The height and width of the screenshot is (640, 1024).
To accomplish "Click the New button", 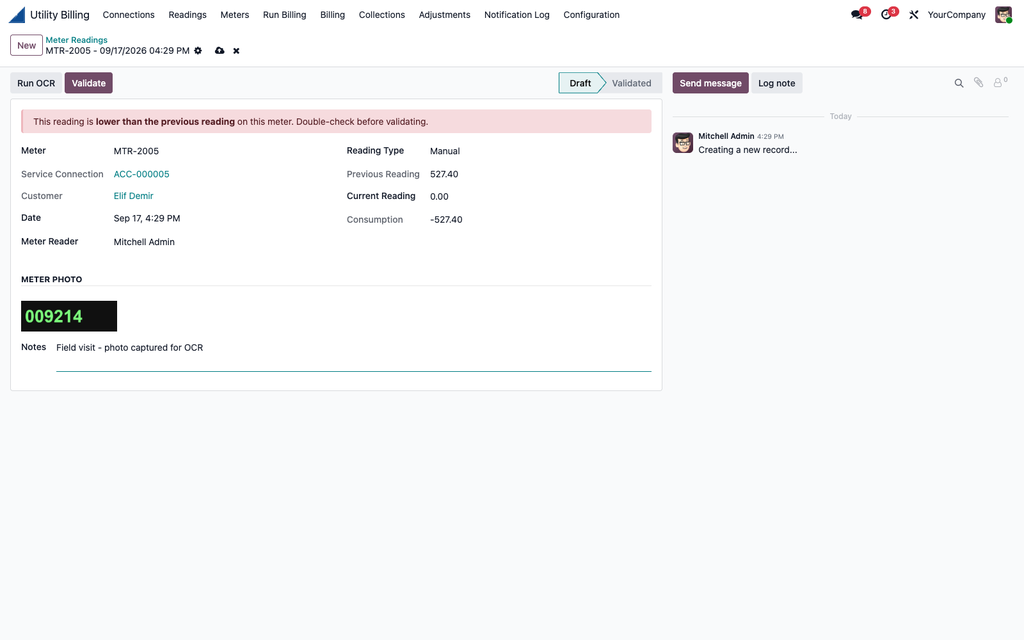I will pyautogui.click(x=27, y=45).
